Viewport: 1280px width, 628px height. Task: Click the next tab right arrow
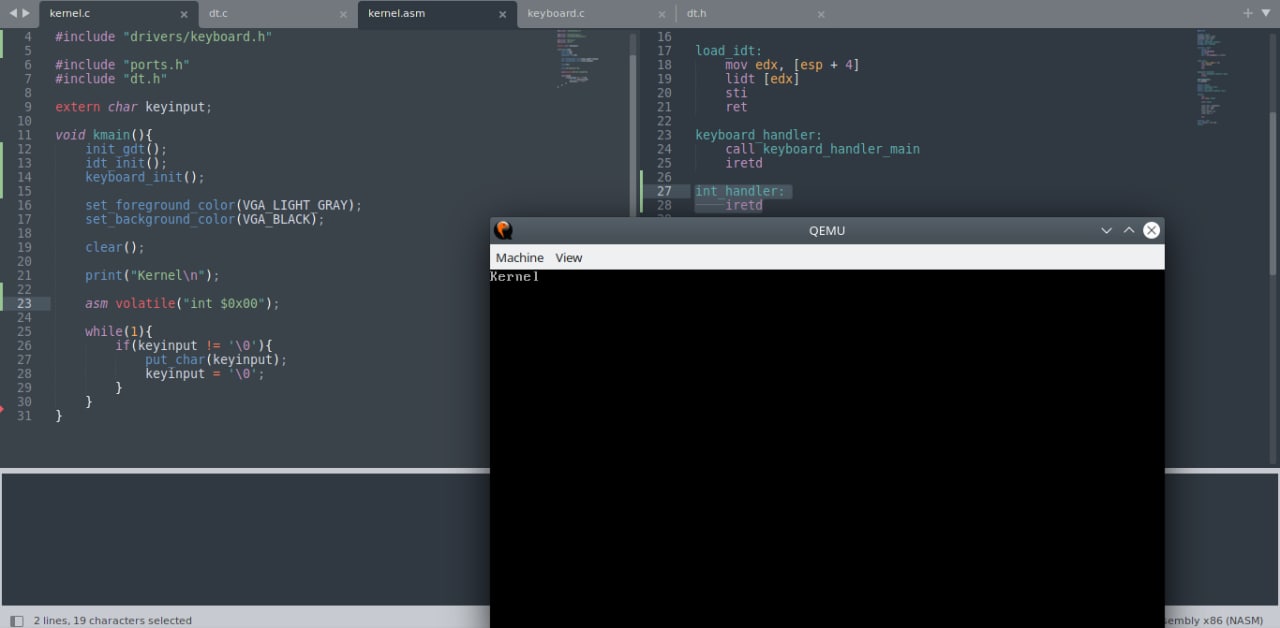coord(26,13)
